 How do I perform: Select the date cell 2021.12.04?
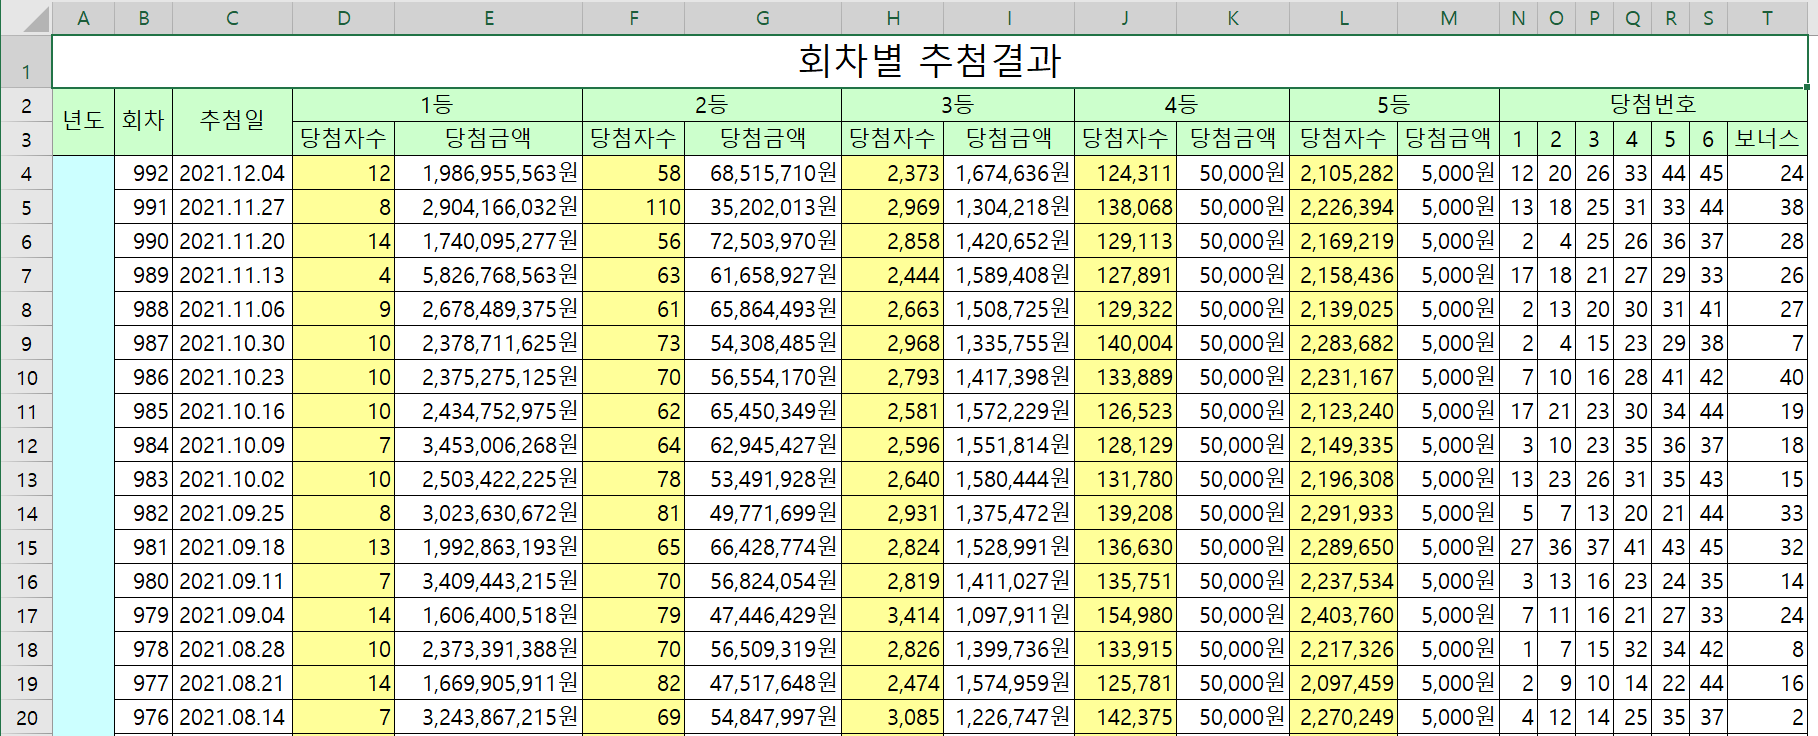[232, 173]
